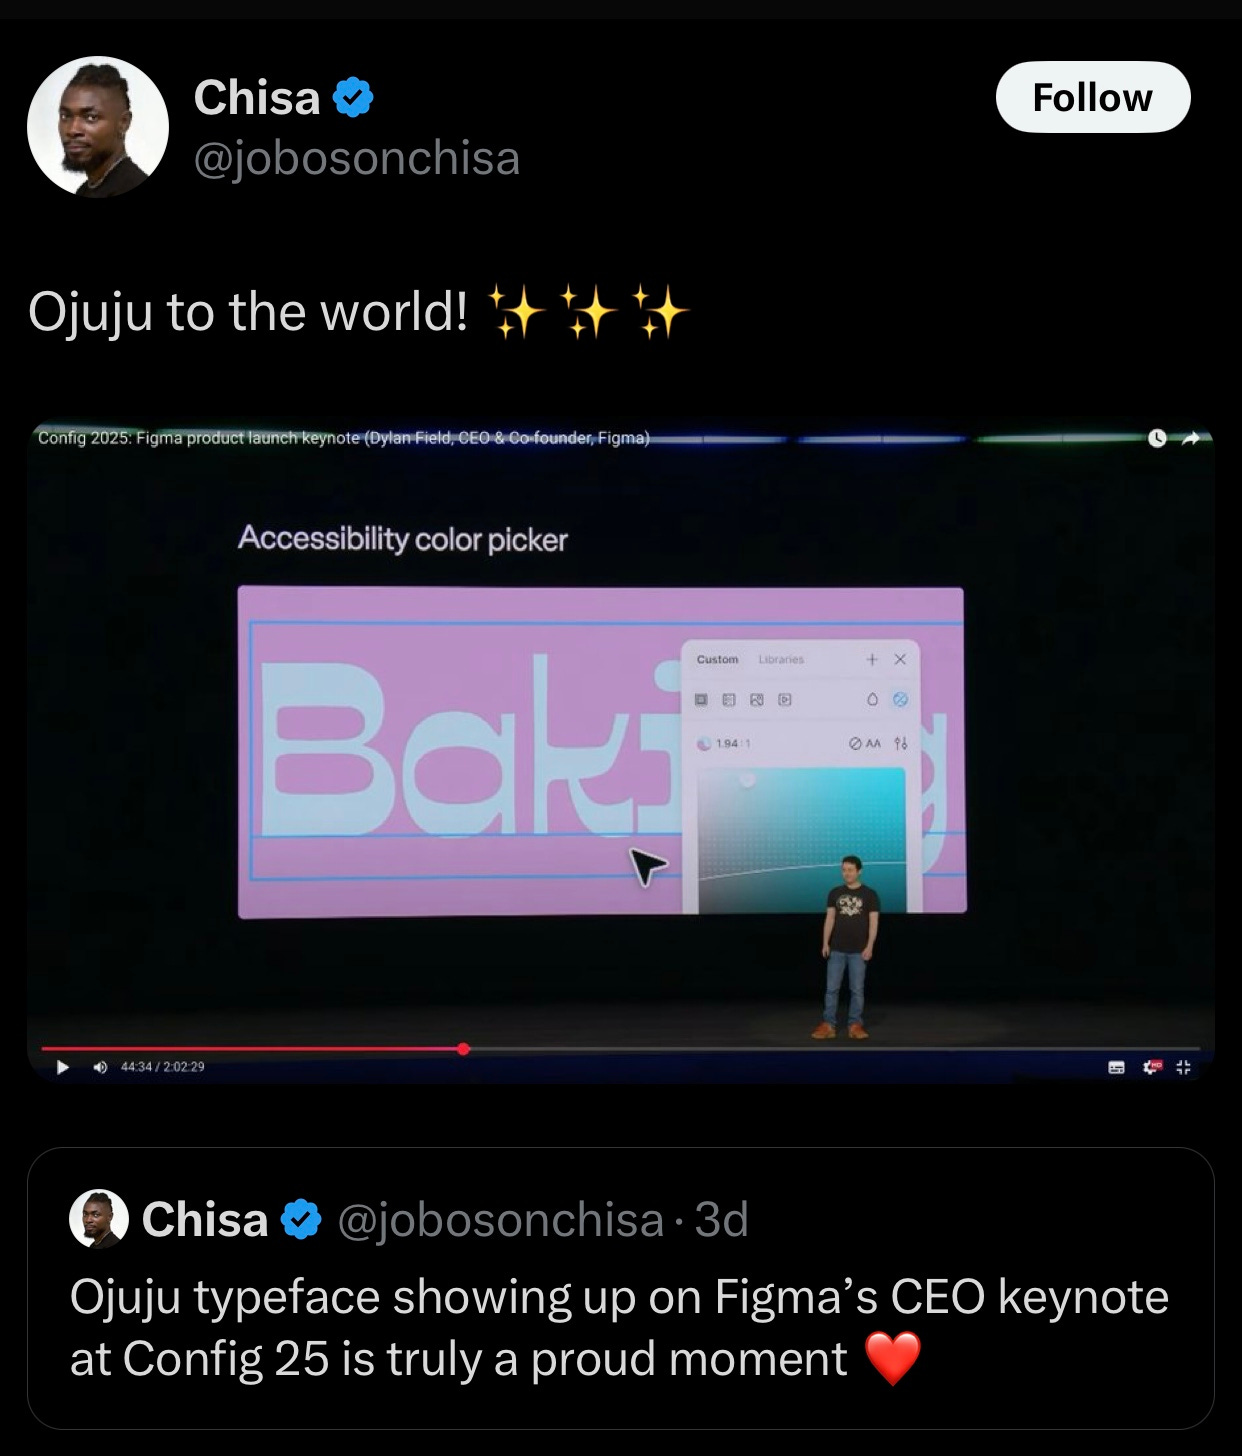
Task: Click the verified badge beside Chisa header
Action: pos(353,98)
